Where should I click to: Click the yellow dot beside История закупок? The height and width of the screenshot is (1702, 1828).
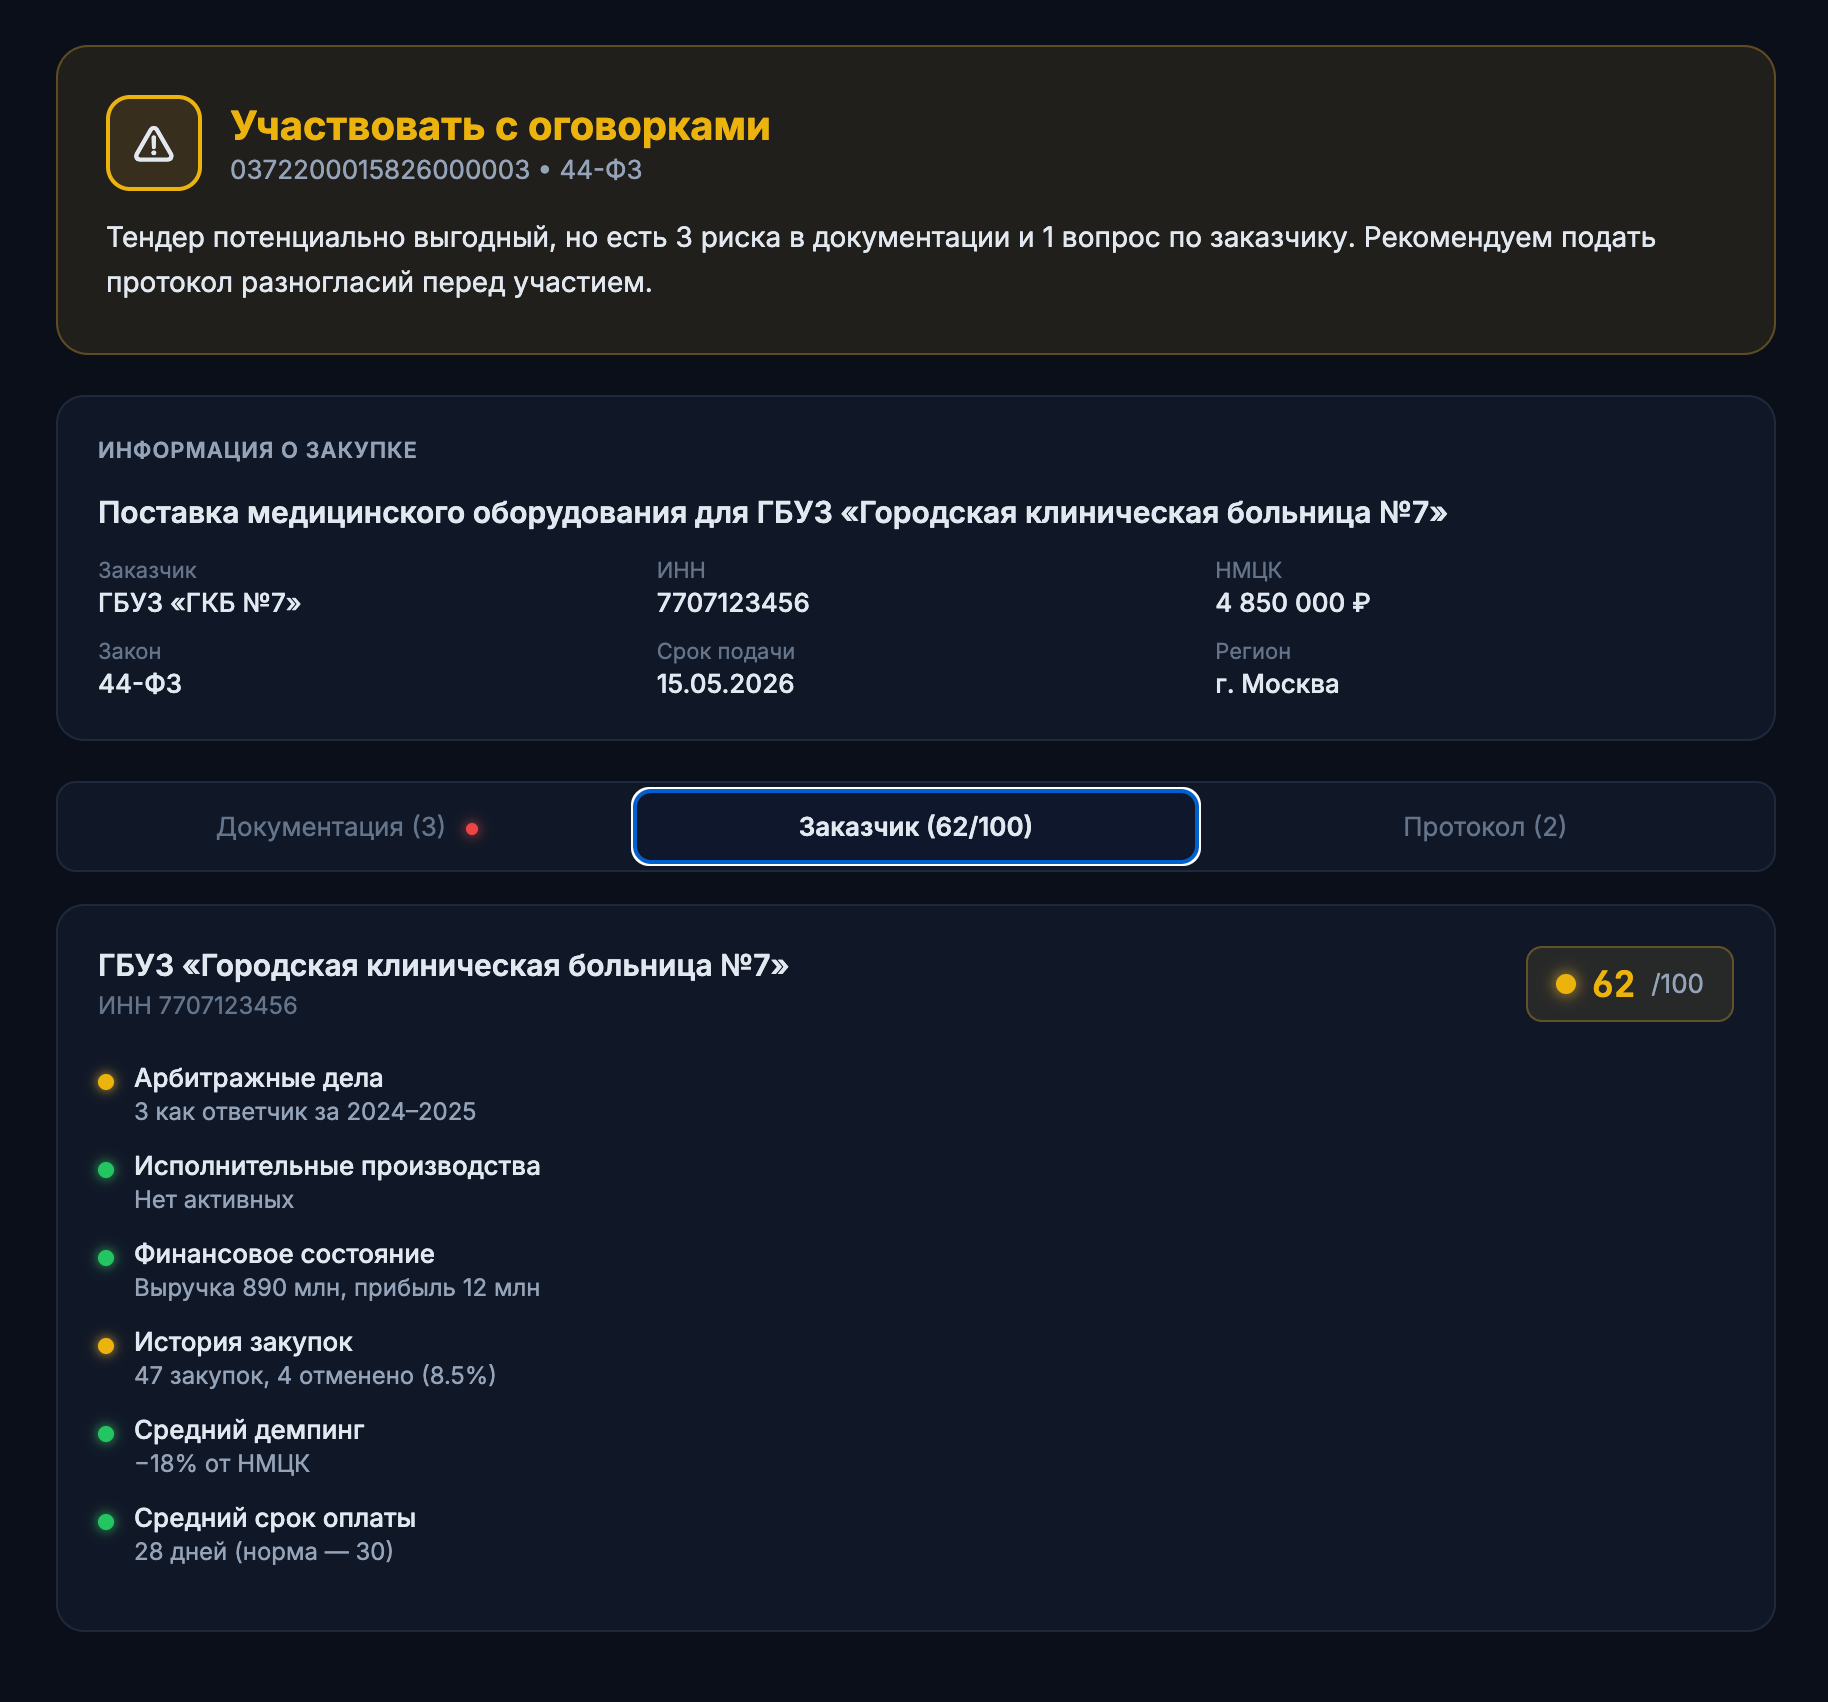click(106, 1345)
